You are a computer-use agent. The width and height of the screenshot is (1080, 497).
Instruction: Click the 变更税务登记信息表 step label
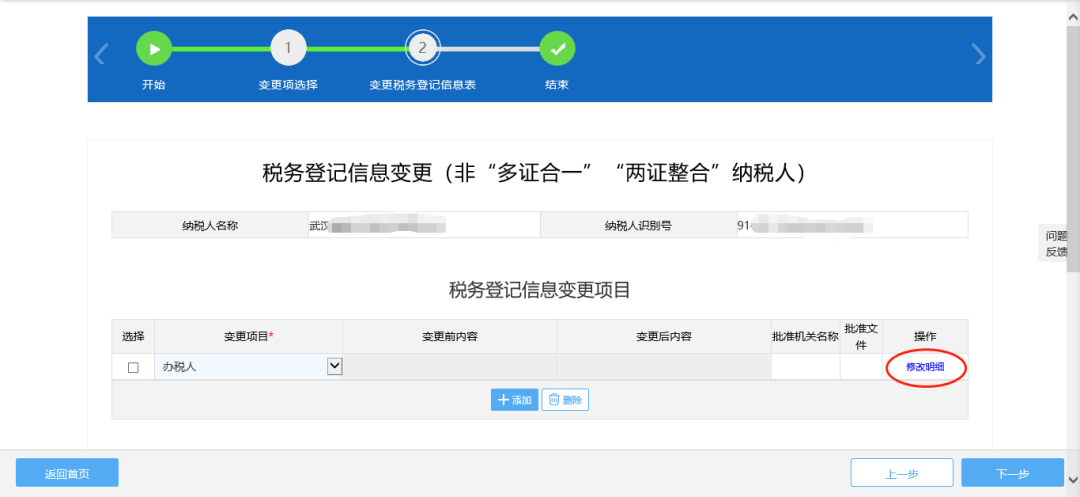423,85
